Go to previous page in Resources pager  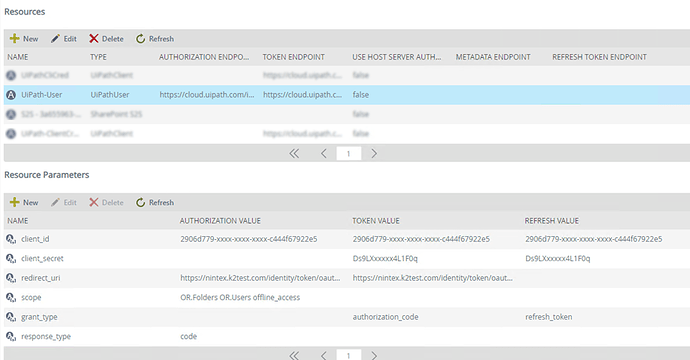323,153
